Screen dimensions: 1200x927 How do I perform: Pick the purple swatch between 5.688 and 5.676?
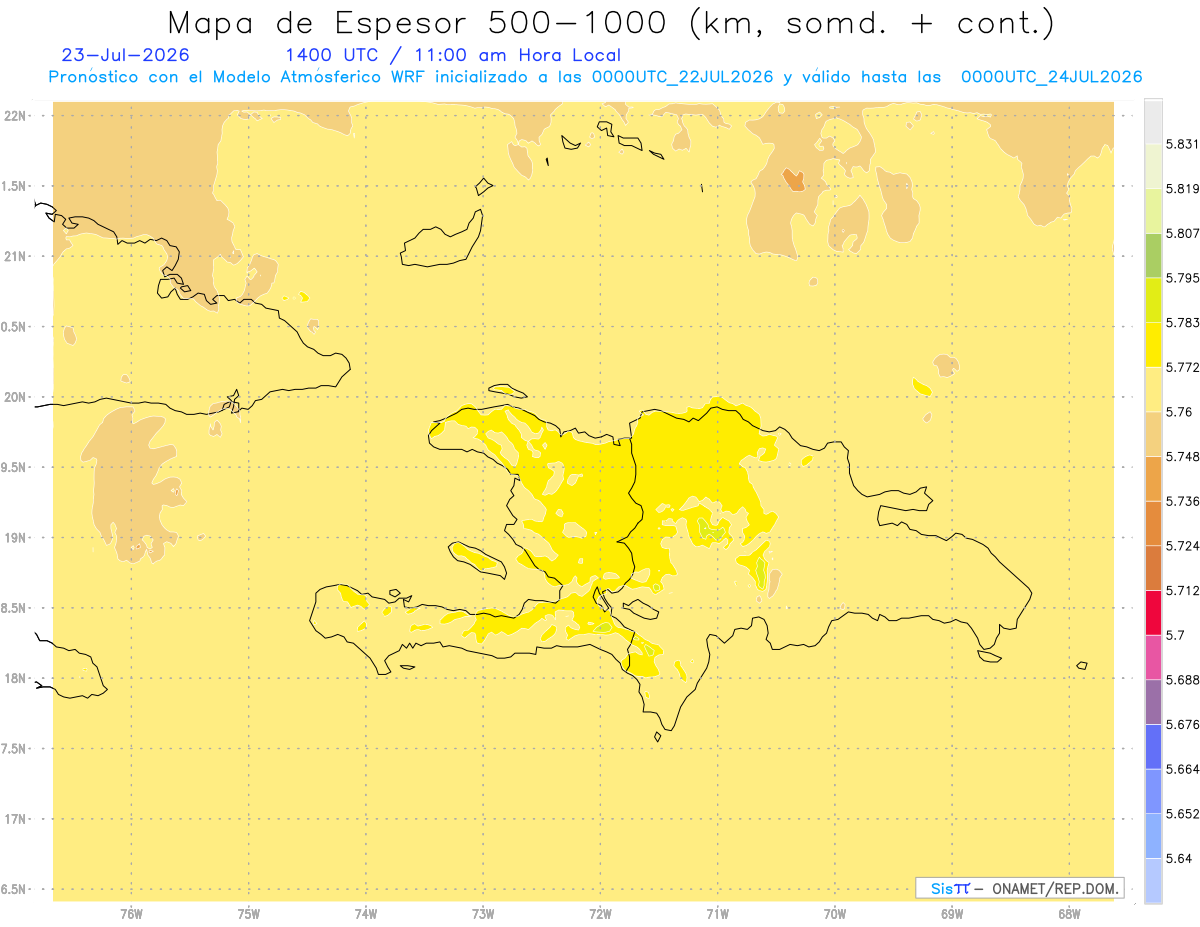(x=1153, y=702)
